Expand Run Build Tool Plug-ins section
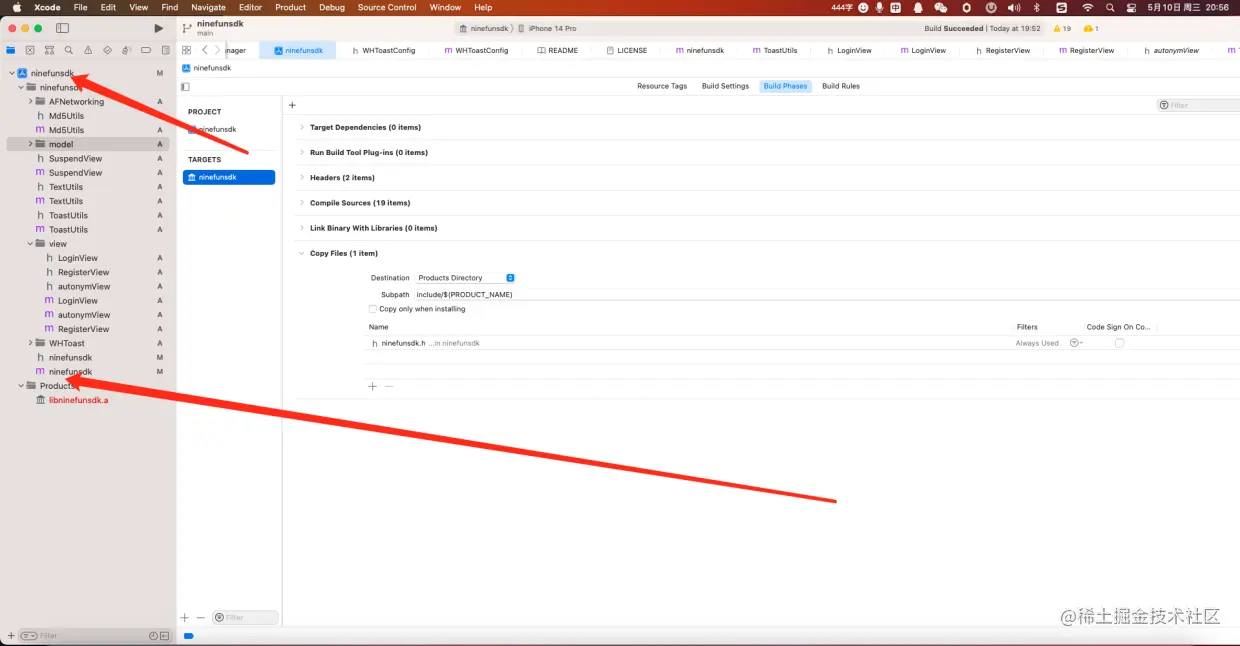Viewport: 1240px width, 646px height. point(302,153)
